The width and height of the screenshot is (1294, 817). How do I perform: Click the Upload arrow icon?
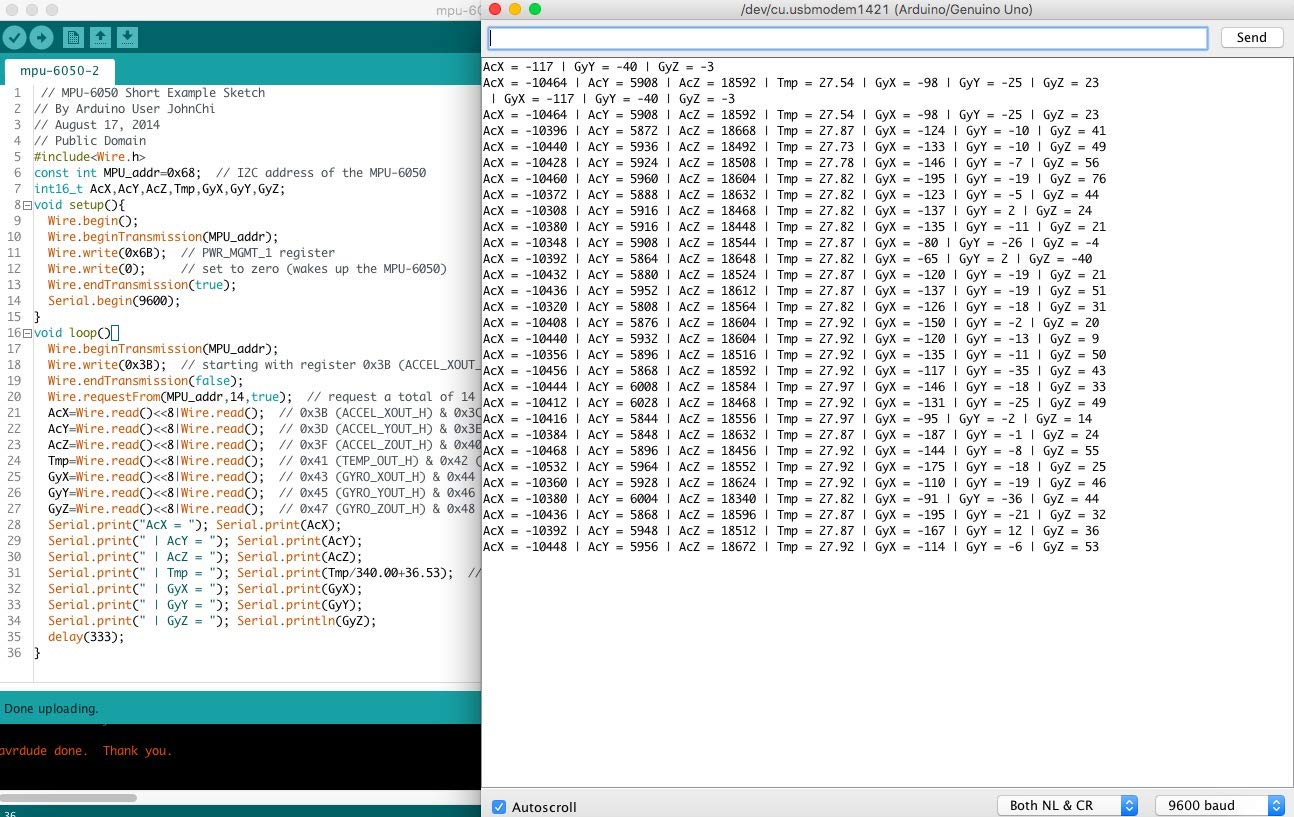pos(41,38)
